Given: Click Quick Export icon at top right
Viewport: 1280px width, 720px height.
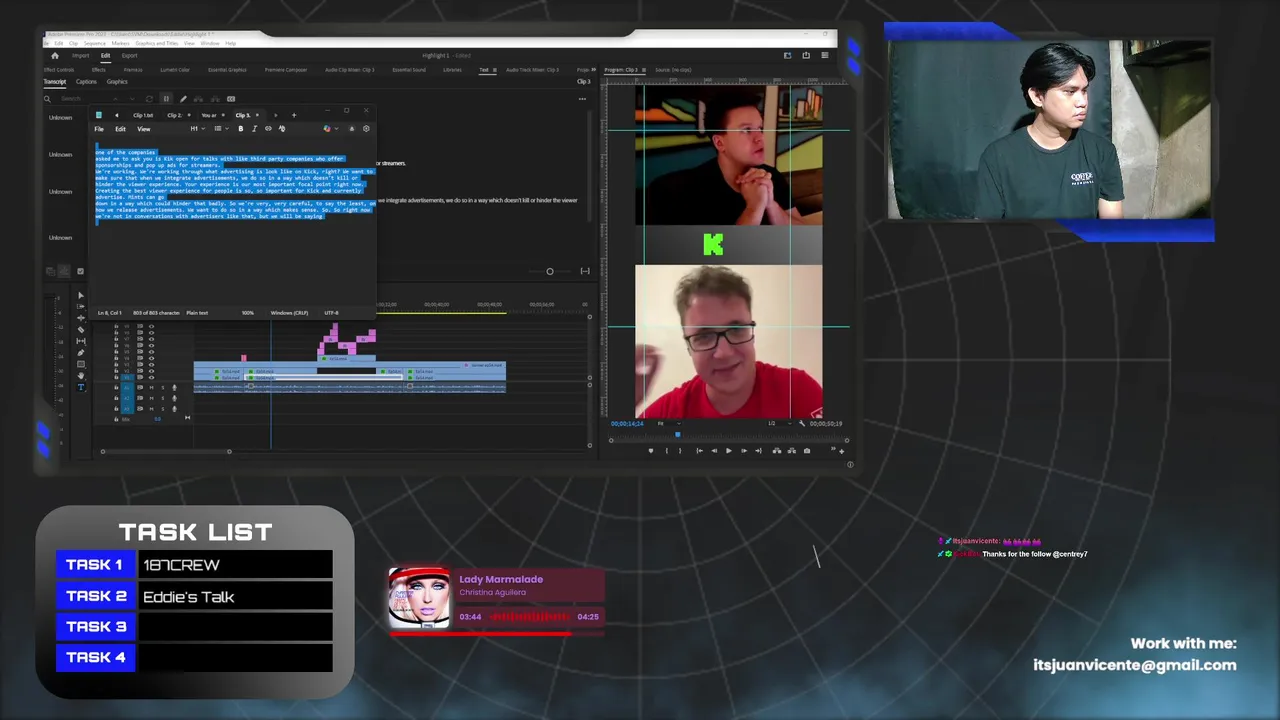Looking at the screenshot, I should click(x=806, y=55).
